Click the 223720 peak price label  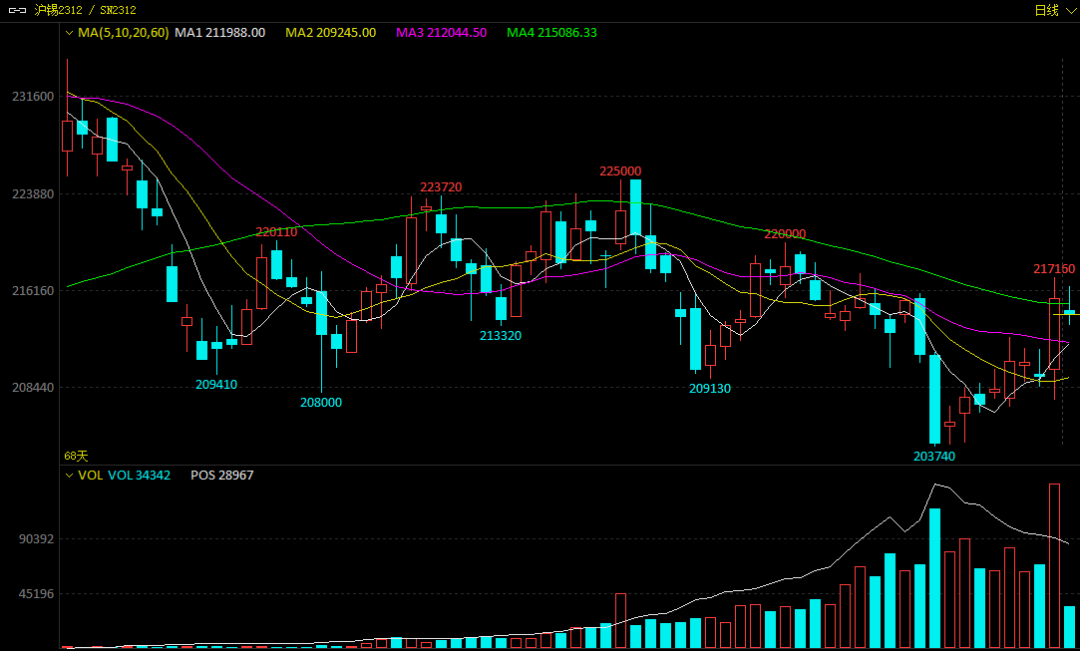pos(442,187)
